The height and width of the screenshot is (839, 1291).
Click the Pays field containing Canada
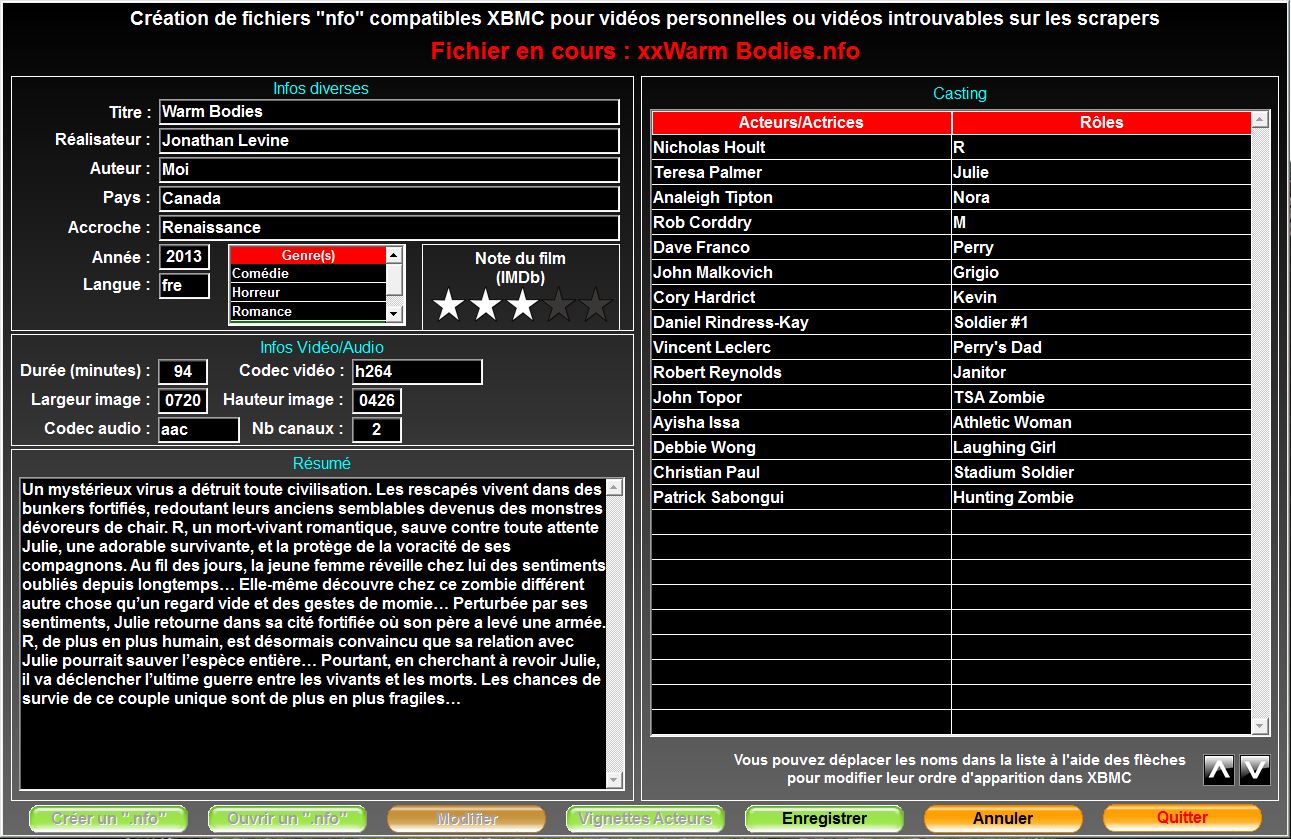coord(389,199)
